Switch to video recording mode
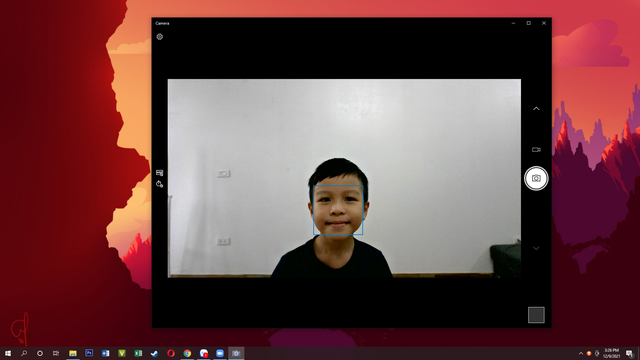 536,150
